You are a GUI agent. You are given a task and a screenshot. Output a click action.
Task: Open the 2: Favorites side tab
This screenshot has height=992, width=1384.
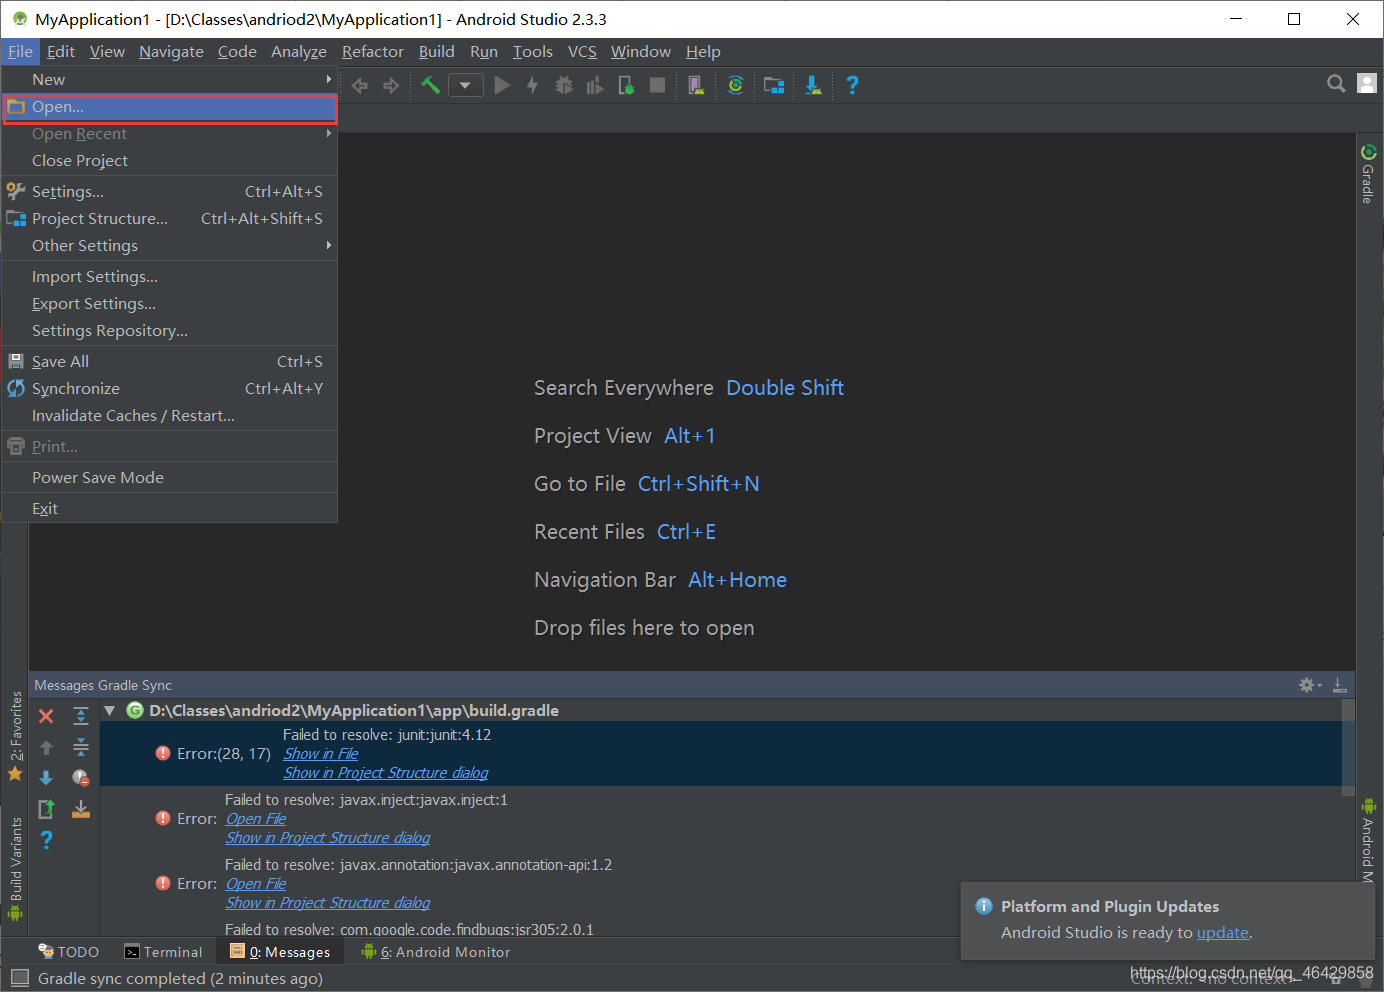[x=15, y=736]
